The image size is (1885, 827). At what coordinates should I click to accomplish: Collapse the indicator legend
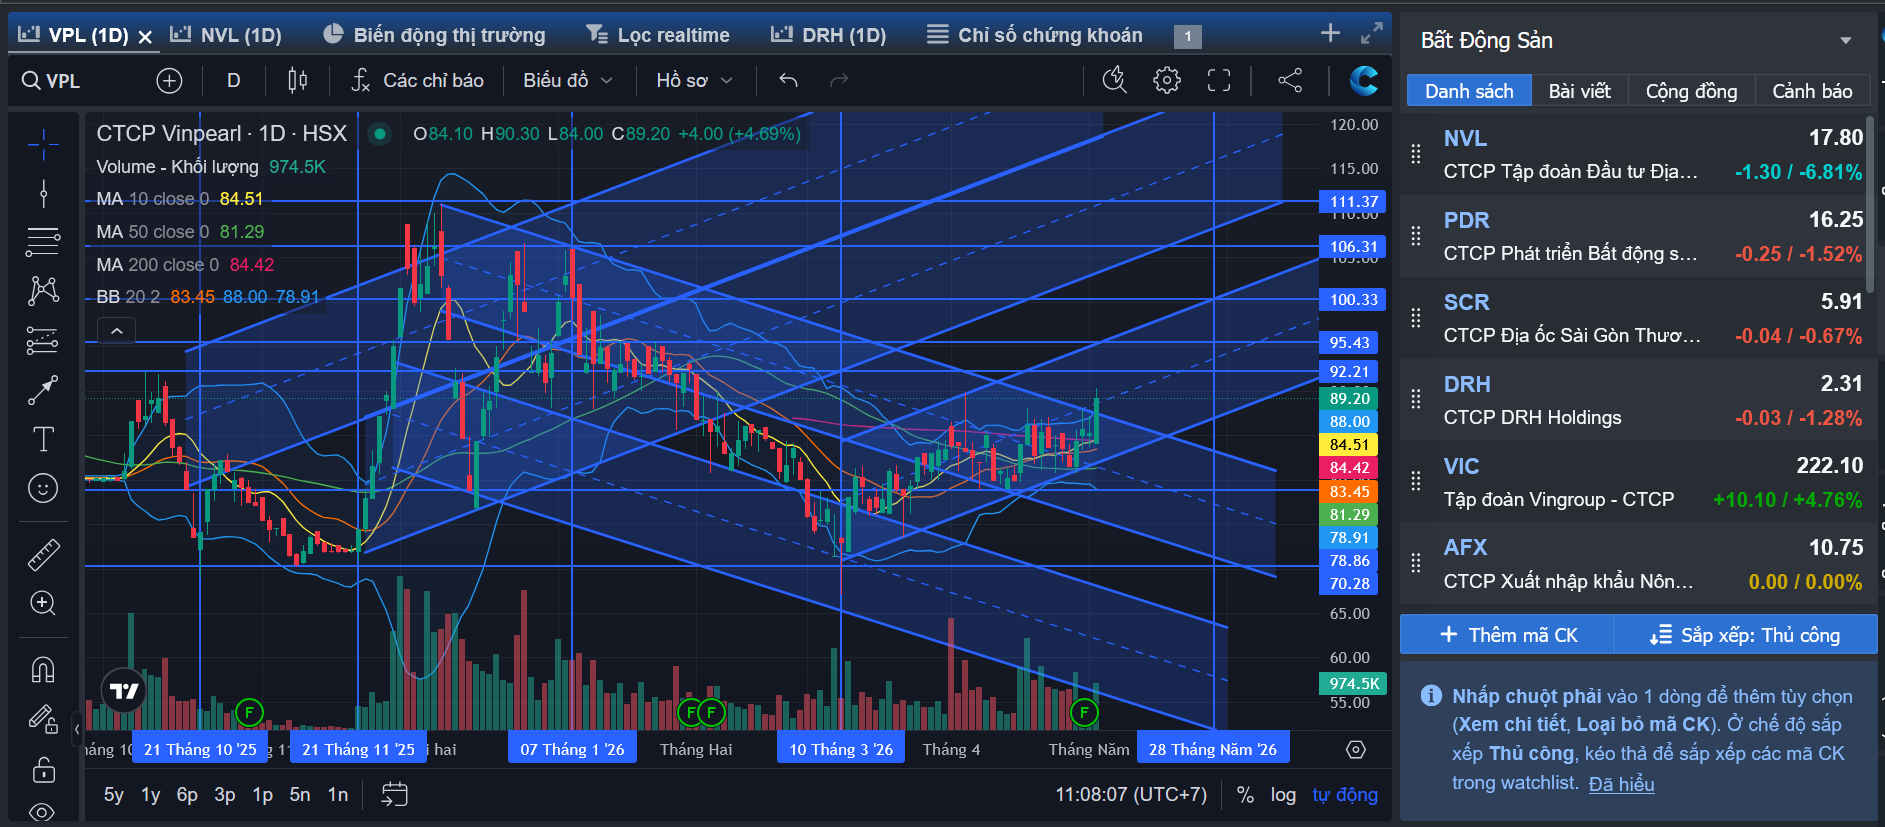[116, 331]
